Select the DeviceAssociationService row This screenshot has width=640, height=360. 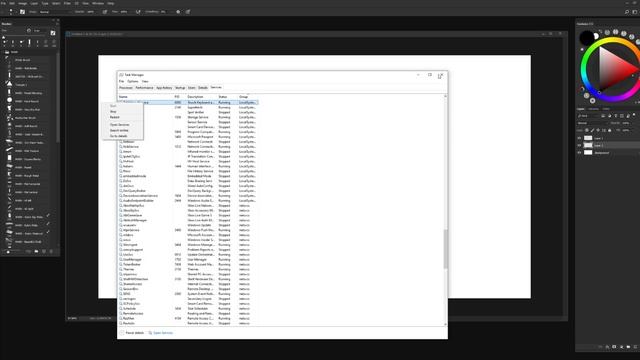click(x=188, y=196)
